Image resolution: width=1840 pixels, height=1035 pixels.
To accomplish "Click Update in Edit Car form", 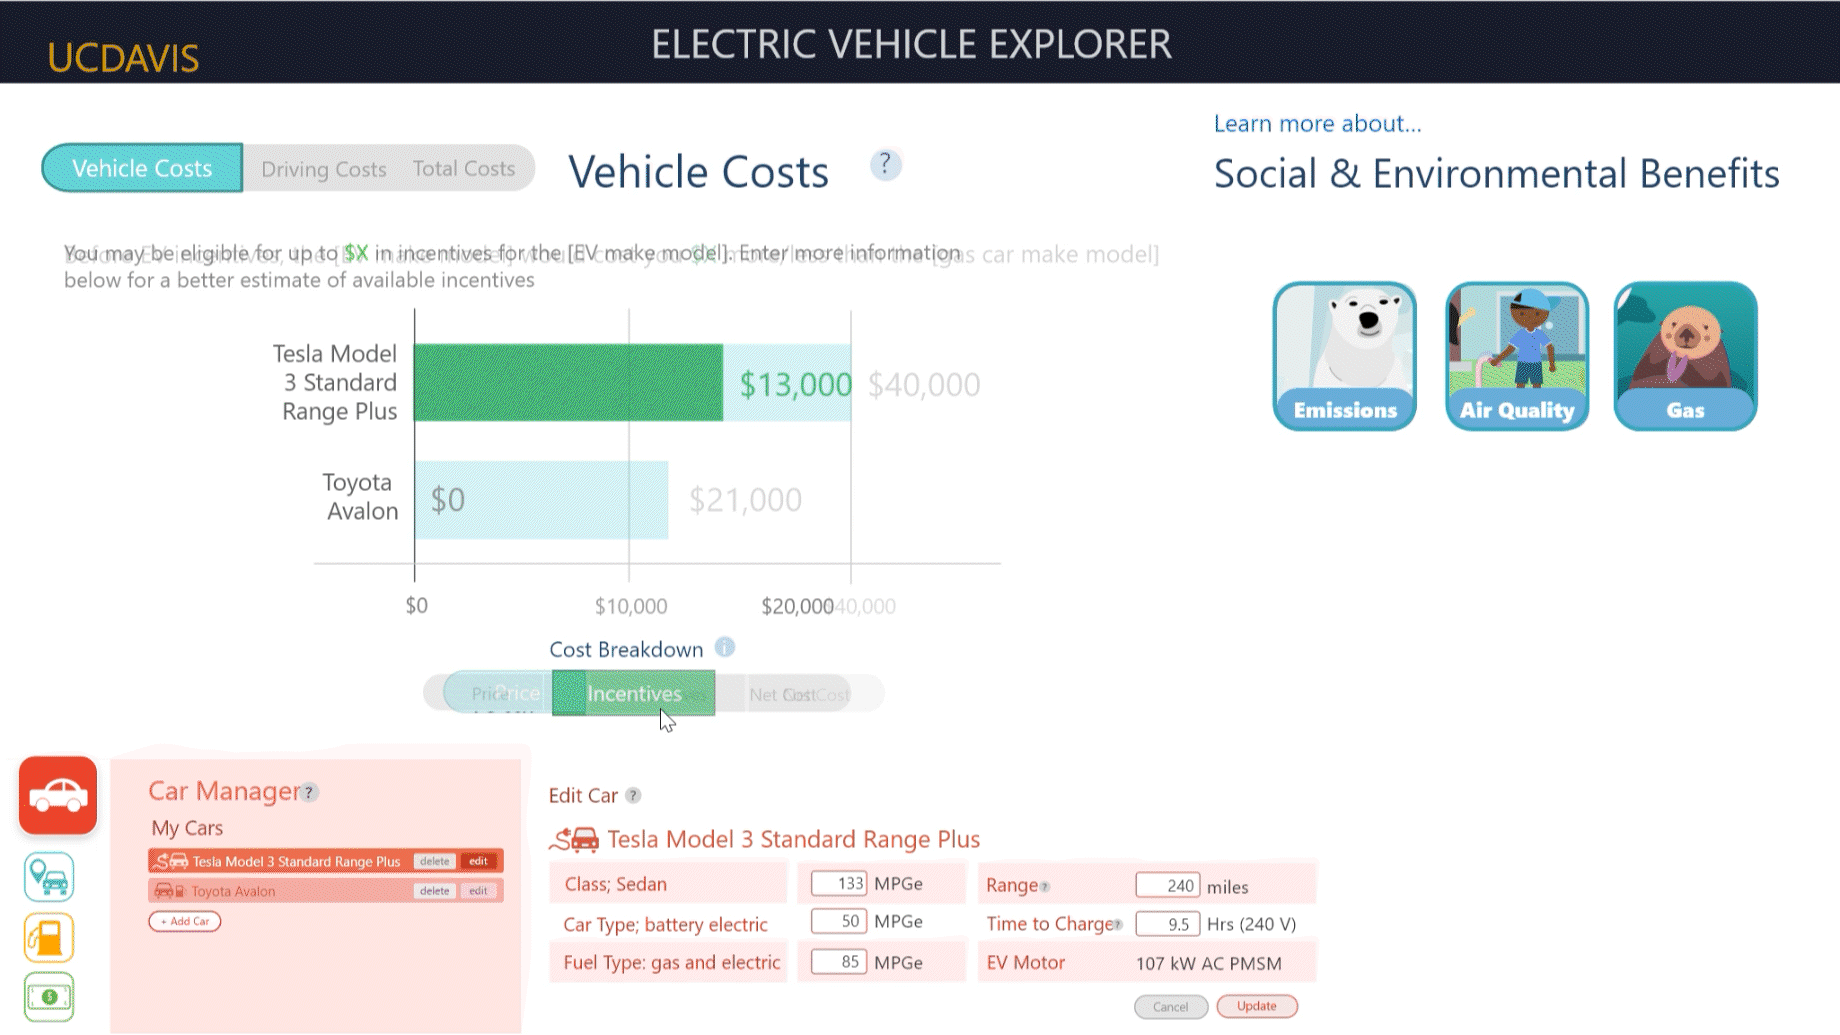I will point(1257,1006).
